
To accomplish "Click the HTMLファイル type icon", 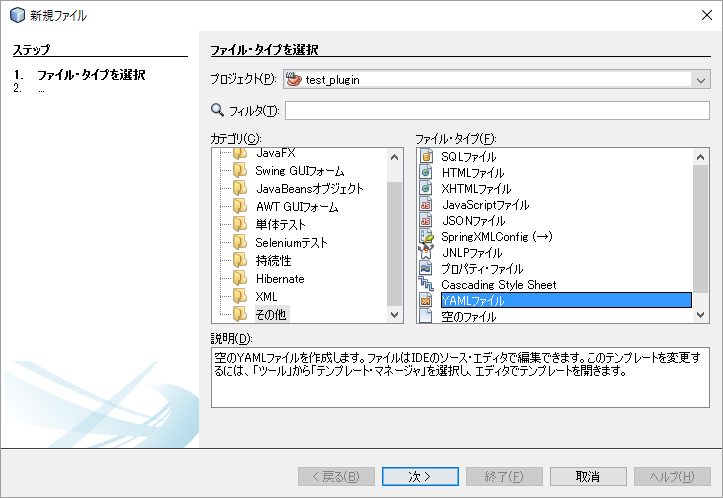I will 426,173.
